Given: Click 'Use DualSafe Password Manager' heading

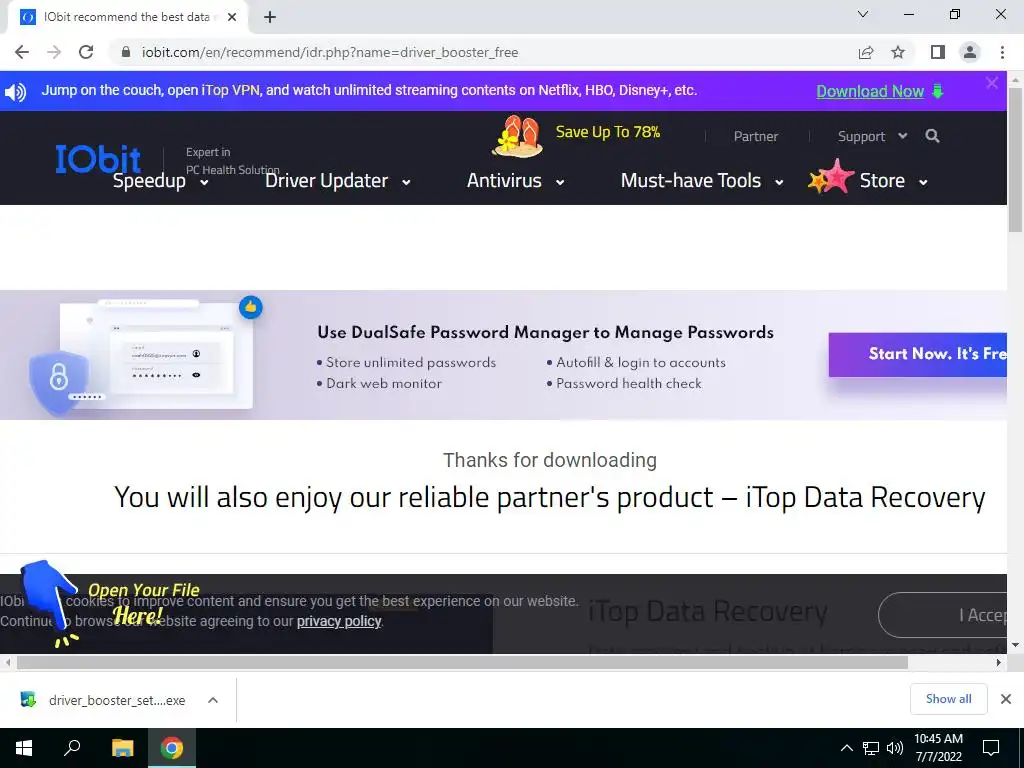Looking at the screenshot, I should pos(545,332).
